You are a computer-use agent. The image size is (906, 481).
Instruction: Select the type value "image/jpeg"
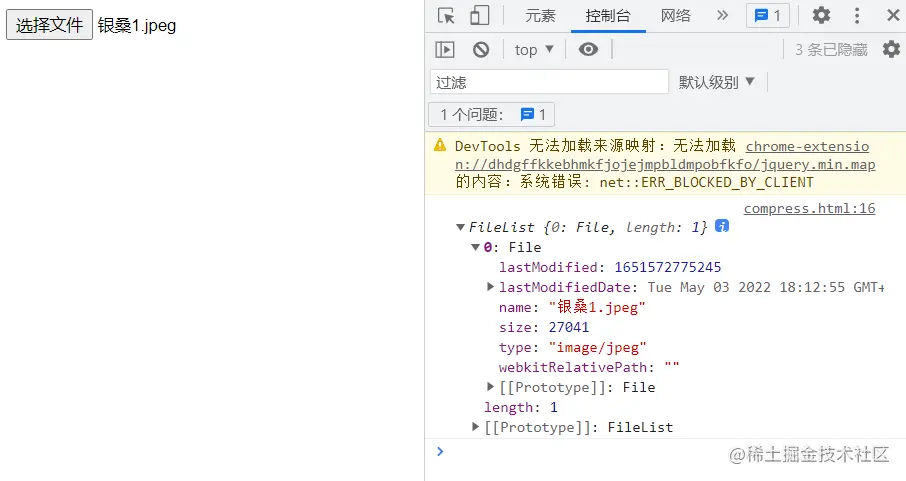(x=597, y=347)
